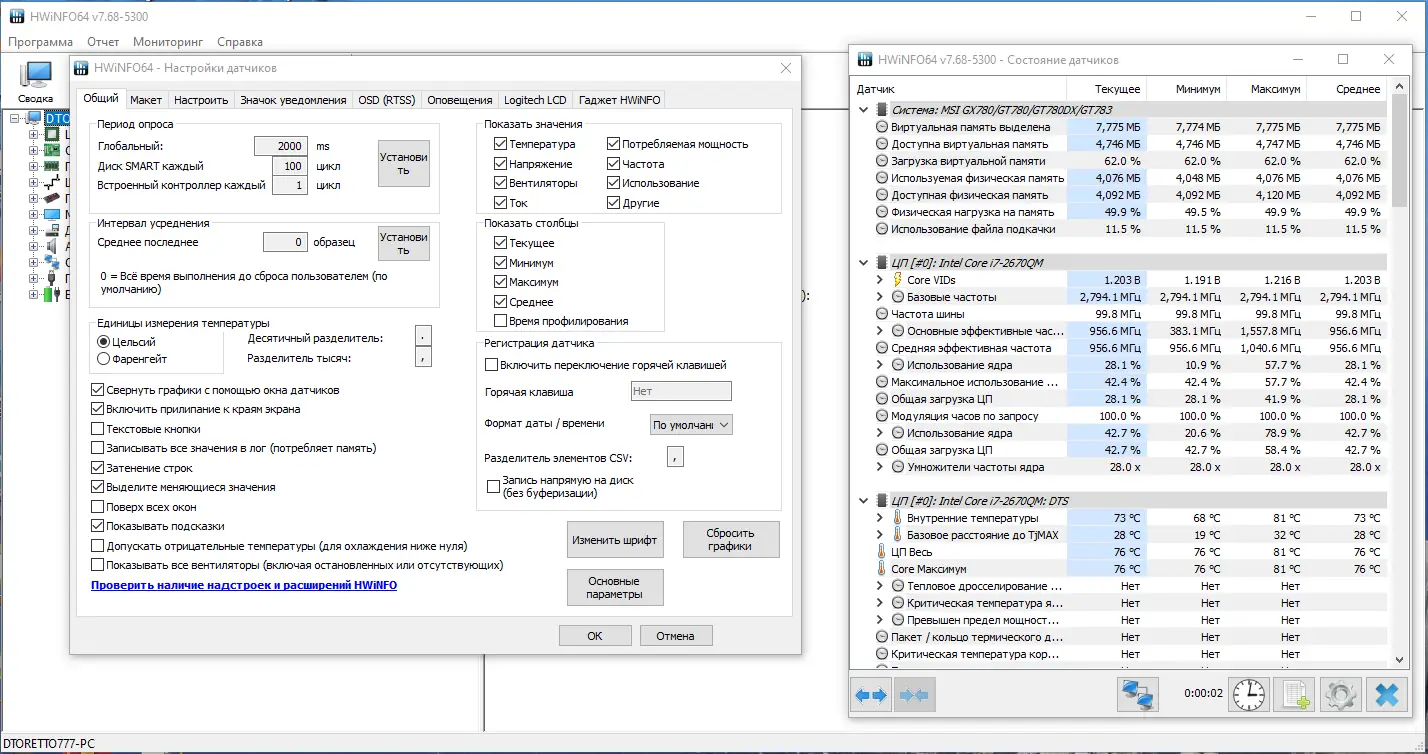Select the zigzag bus icon in main tree
Viewport: 1428px width, 754px height.
pos(53,182)
